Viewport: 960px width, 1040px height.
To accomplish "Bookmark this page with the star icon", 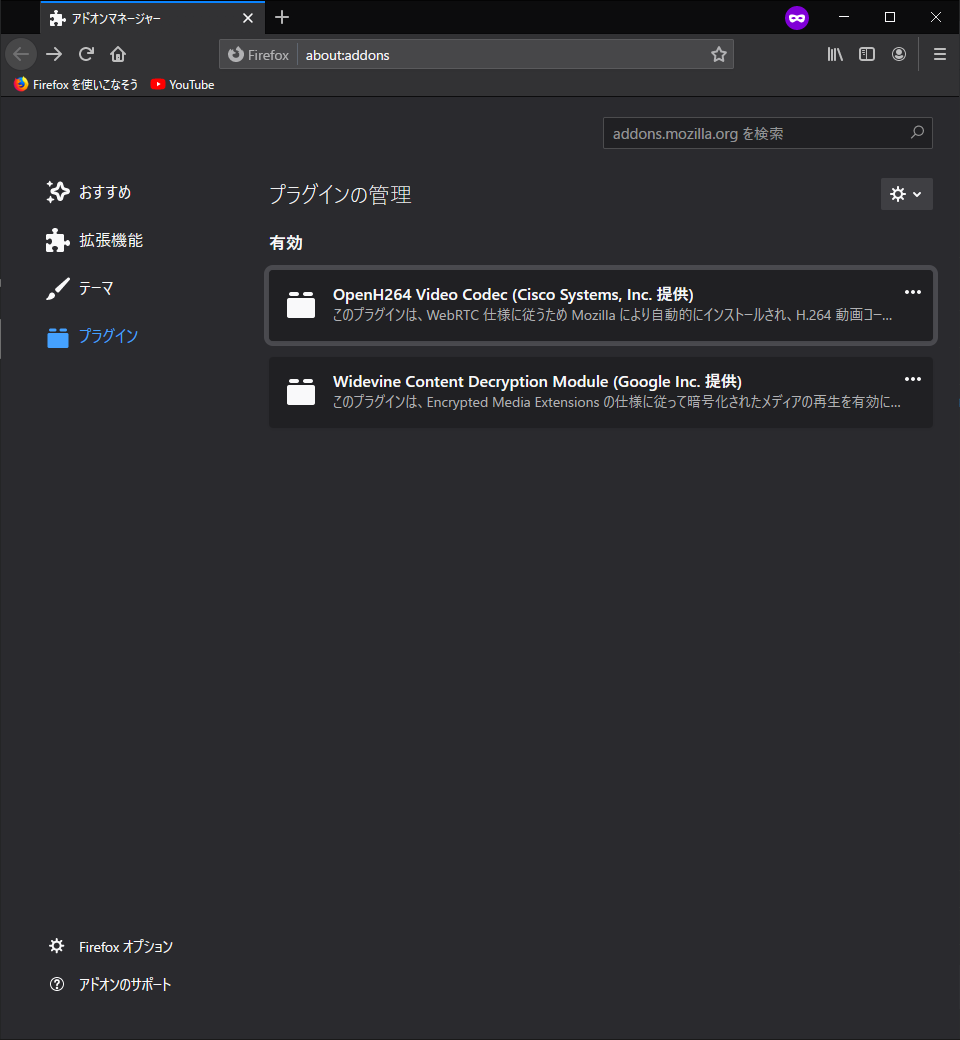I will click(x=719, y=54).
